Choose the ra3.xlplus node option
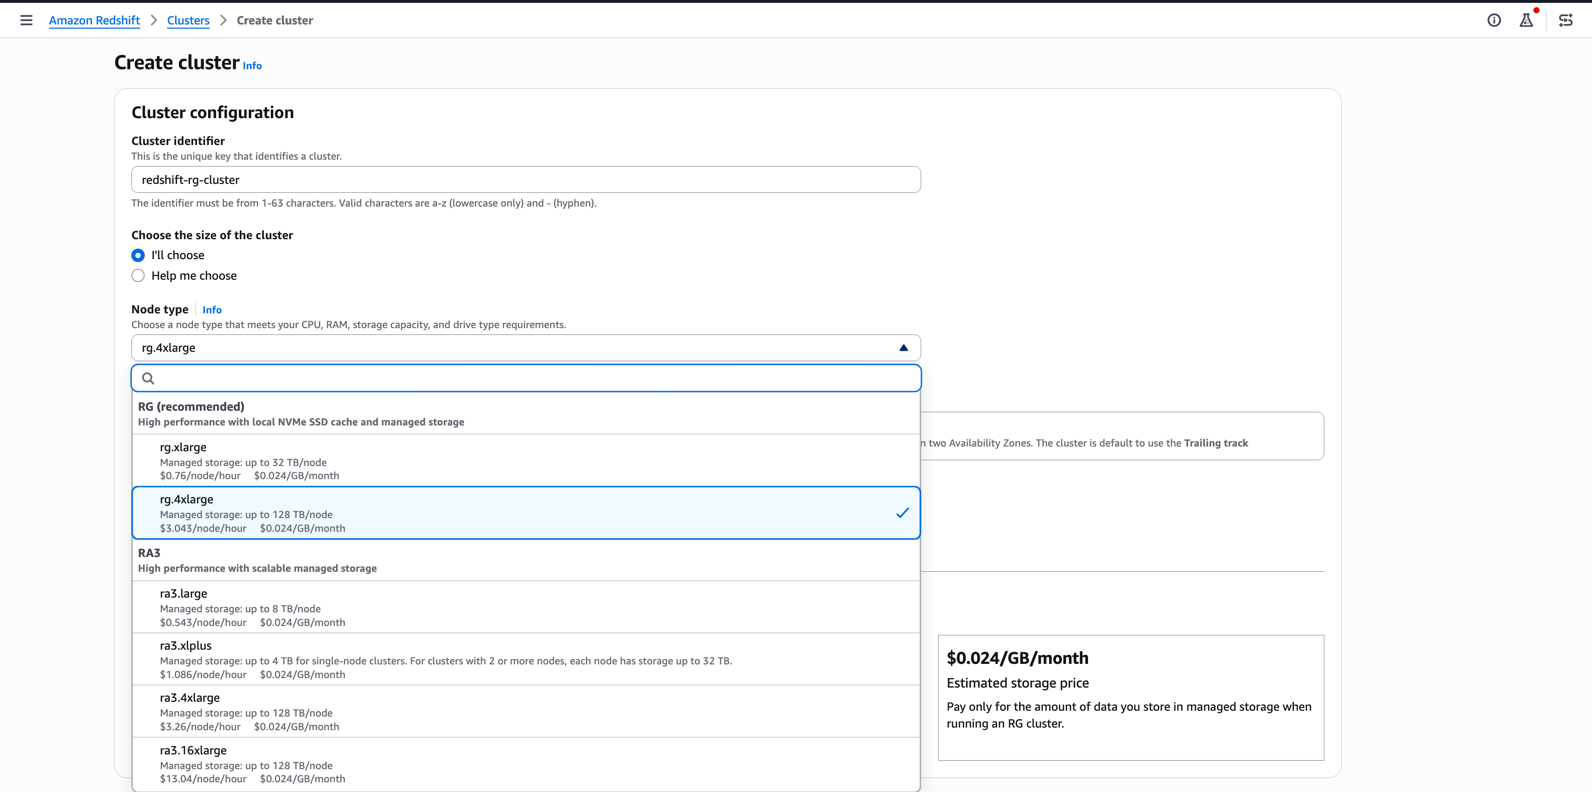The width and height of the screenshot is (1592, 792). [x=526, y=659]
